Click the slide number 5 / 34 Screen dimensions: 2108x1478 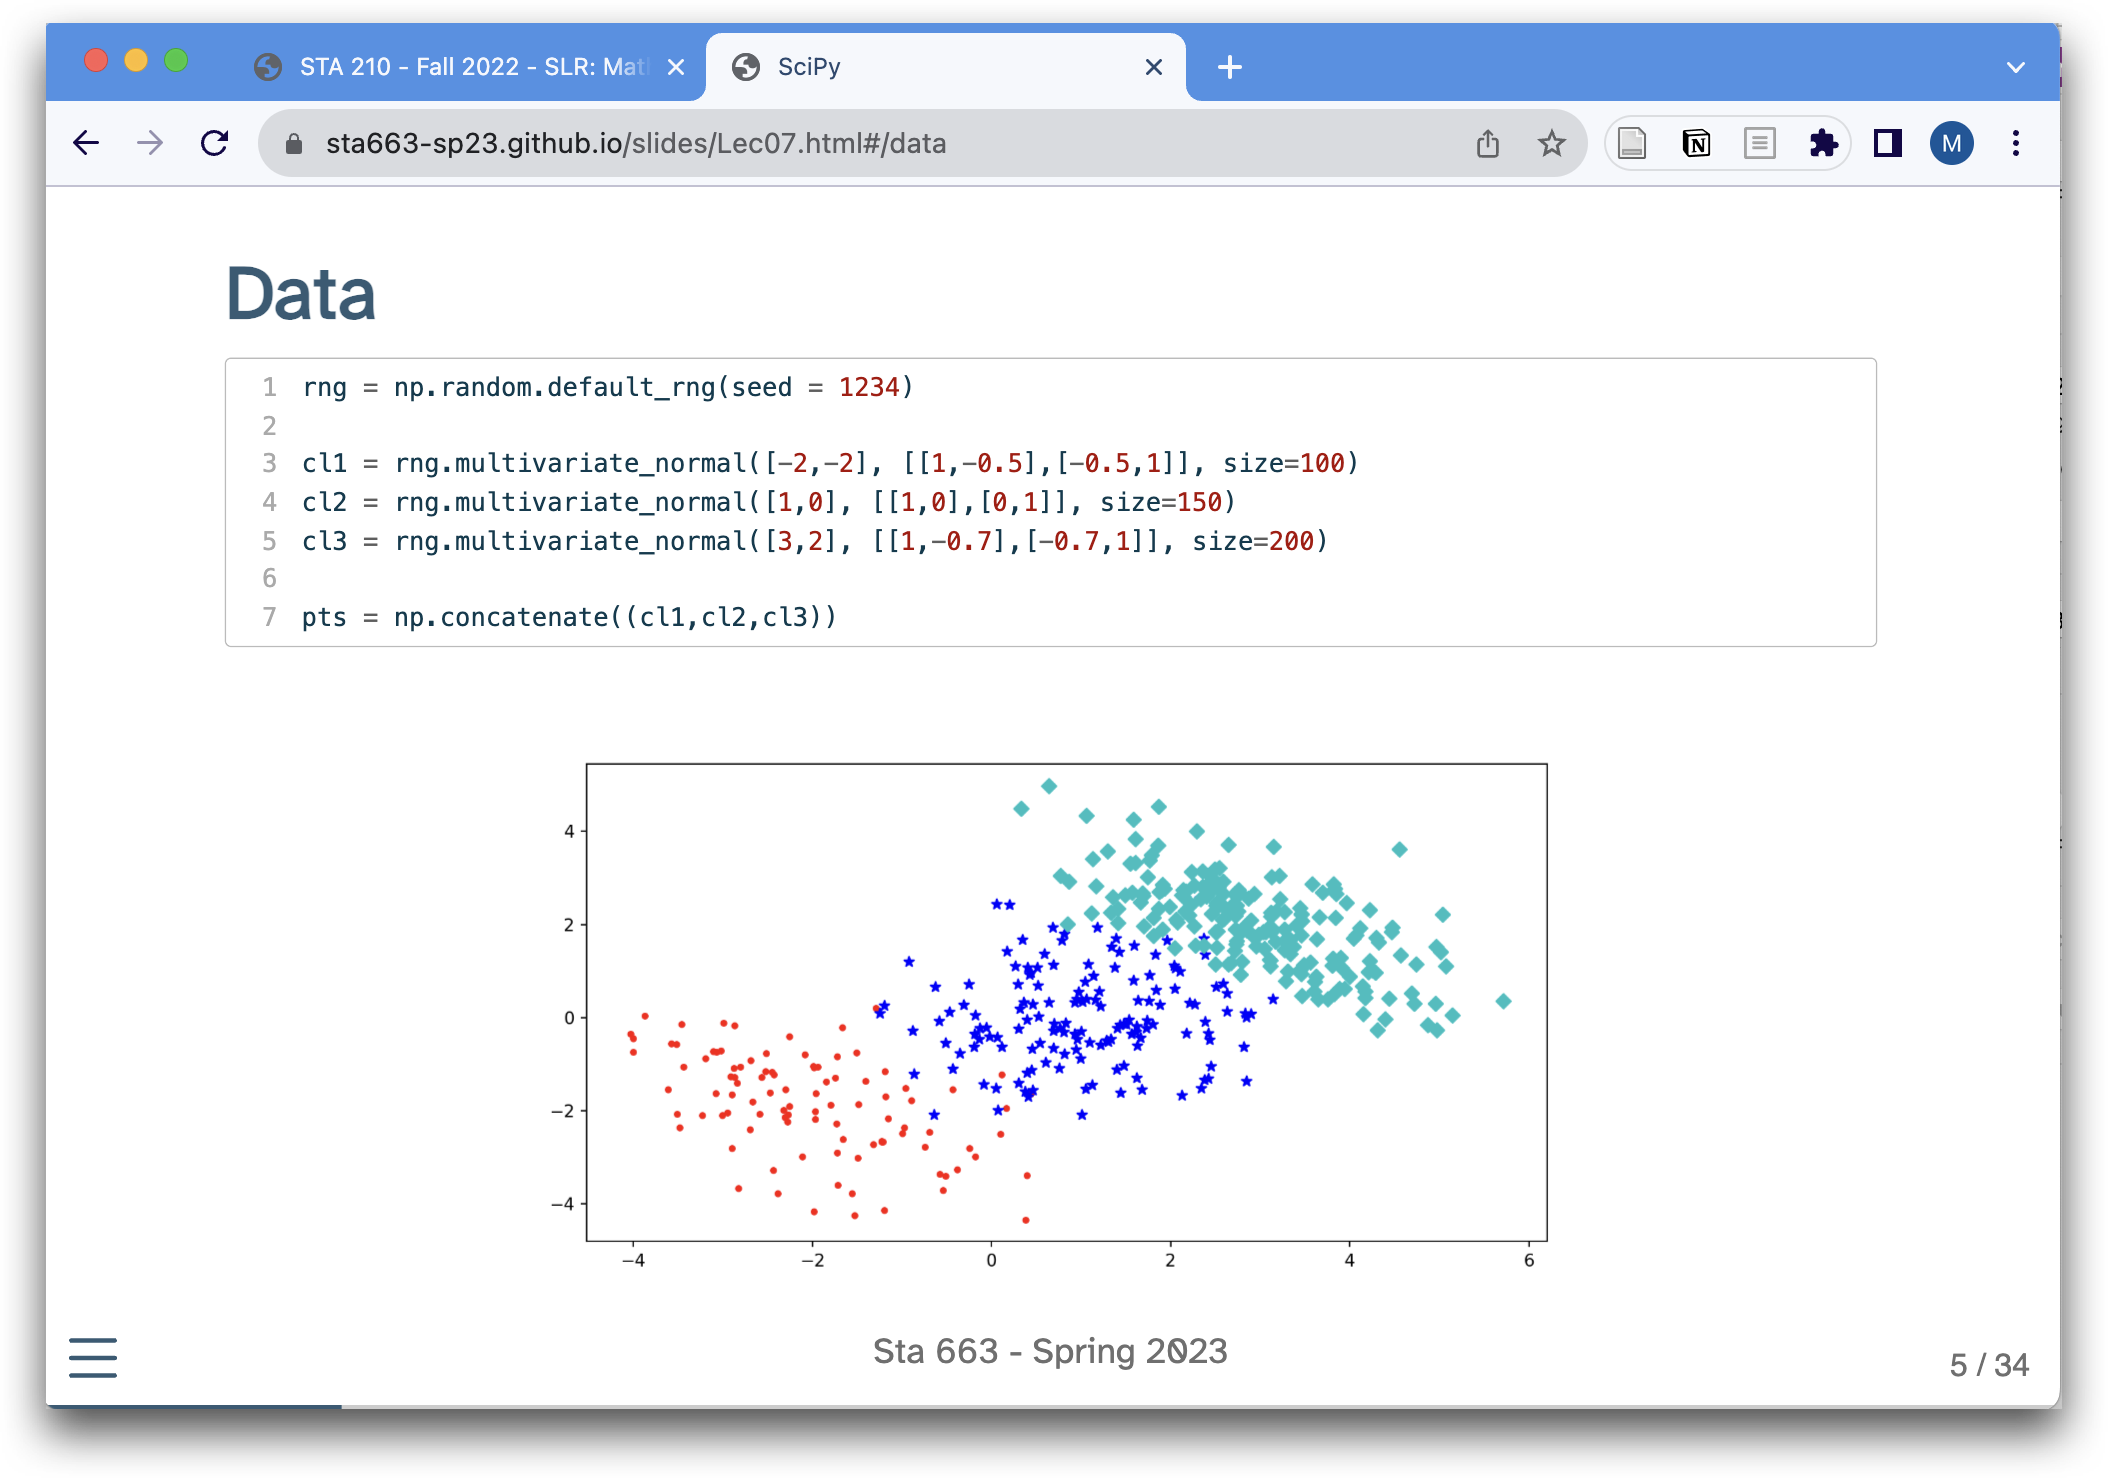[1988, 1365]
